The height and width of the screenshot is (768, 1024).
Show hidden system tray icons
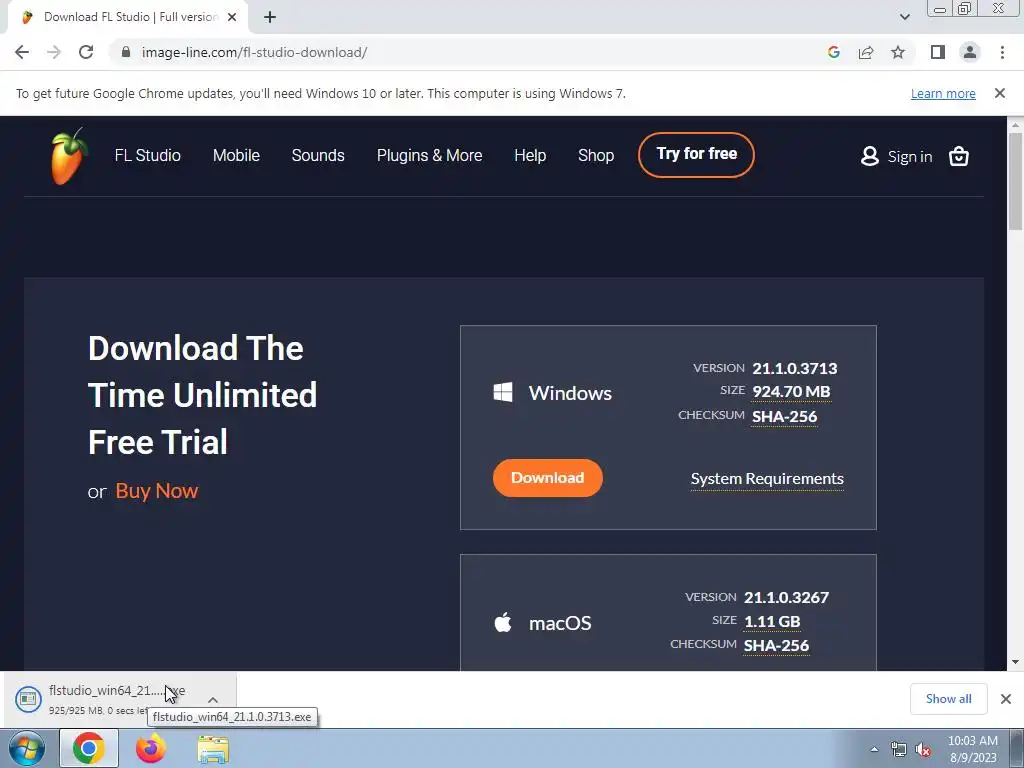click(x=874, y=749)
